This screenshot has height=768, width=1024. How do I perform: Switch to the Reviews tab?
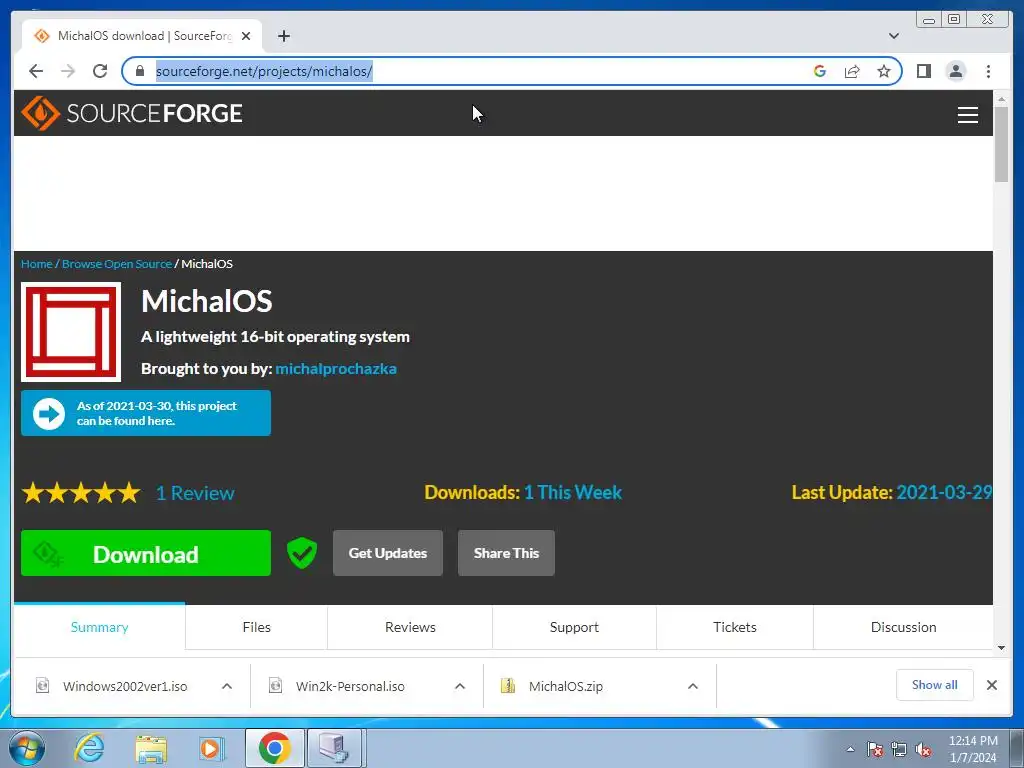point(410,627)
